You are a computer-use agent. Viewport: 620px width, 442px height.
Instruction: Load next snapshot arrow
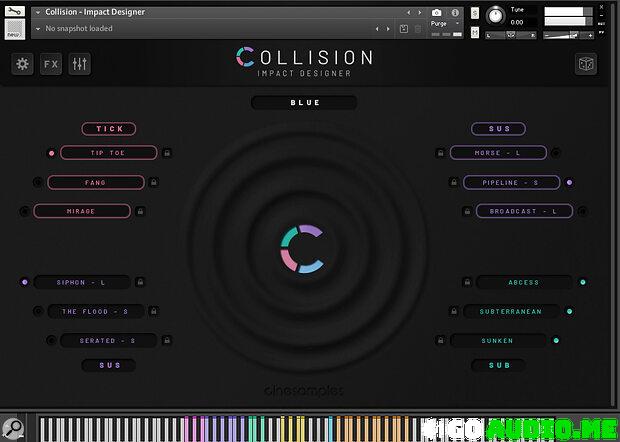coord(388,29)
